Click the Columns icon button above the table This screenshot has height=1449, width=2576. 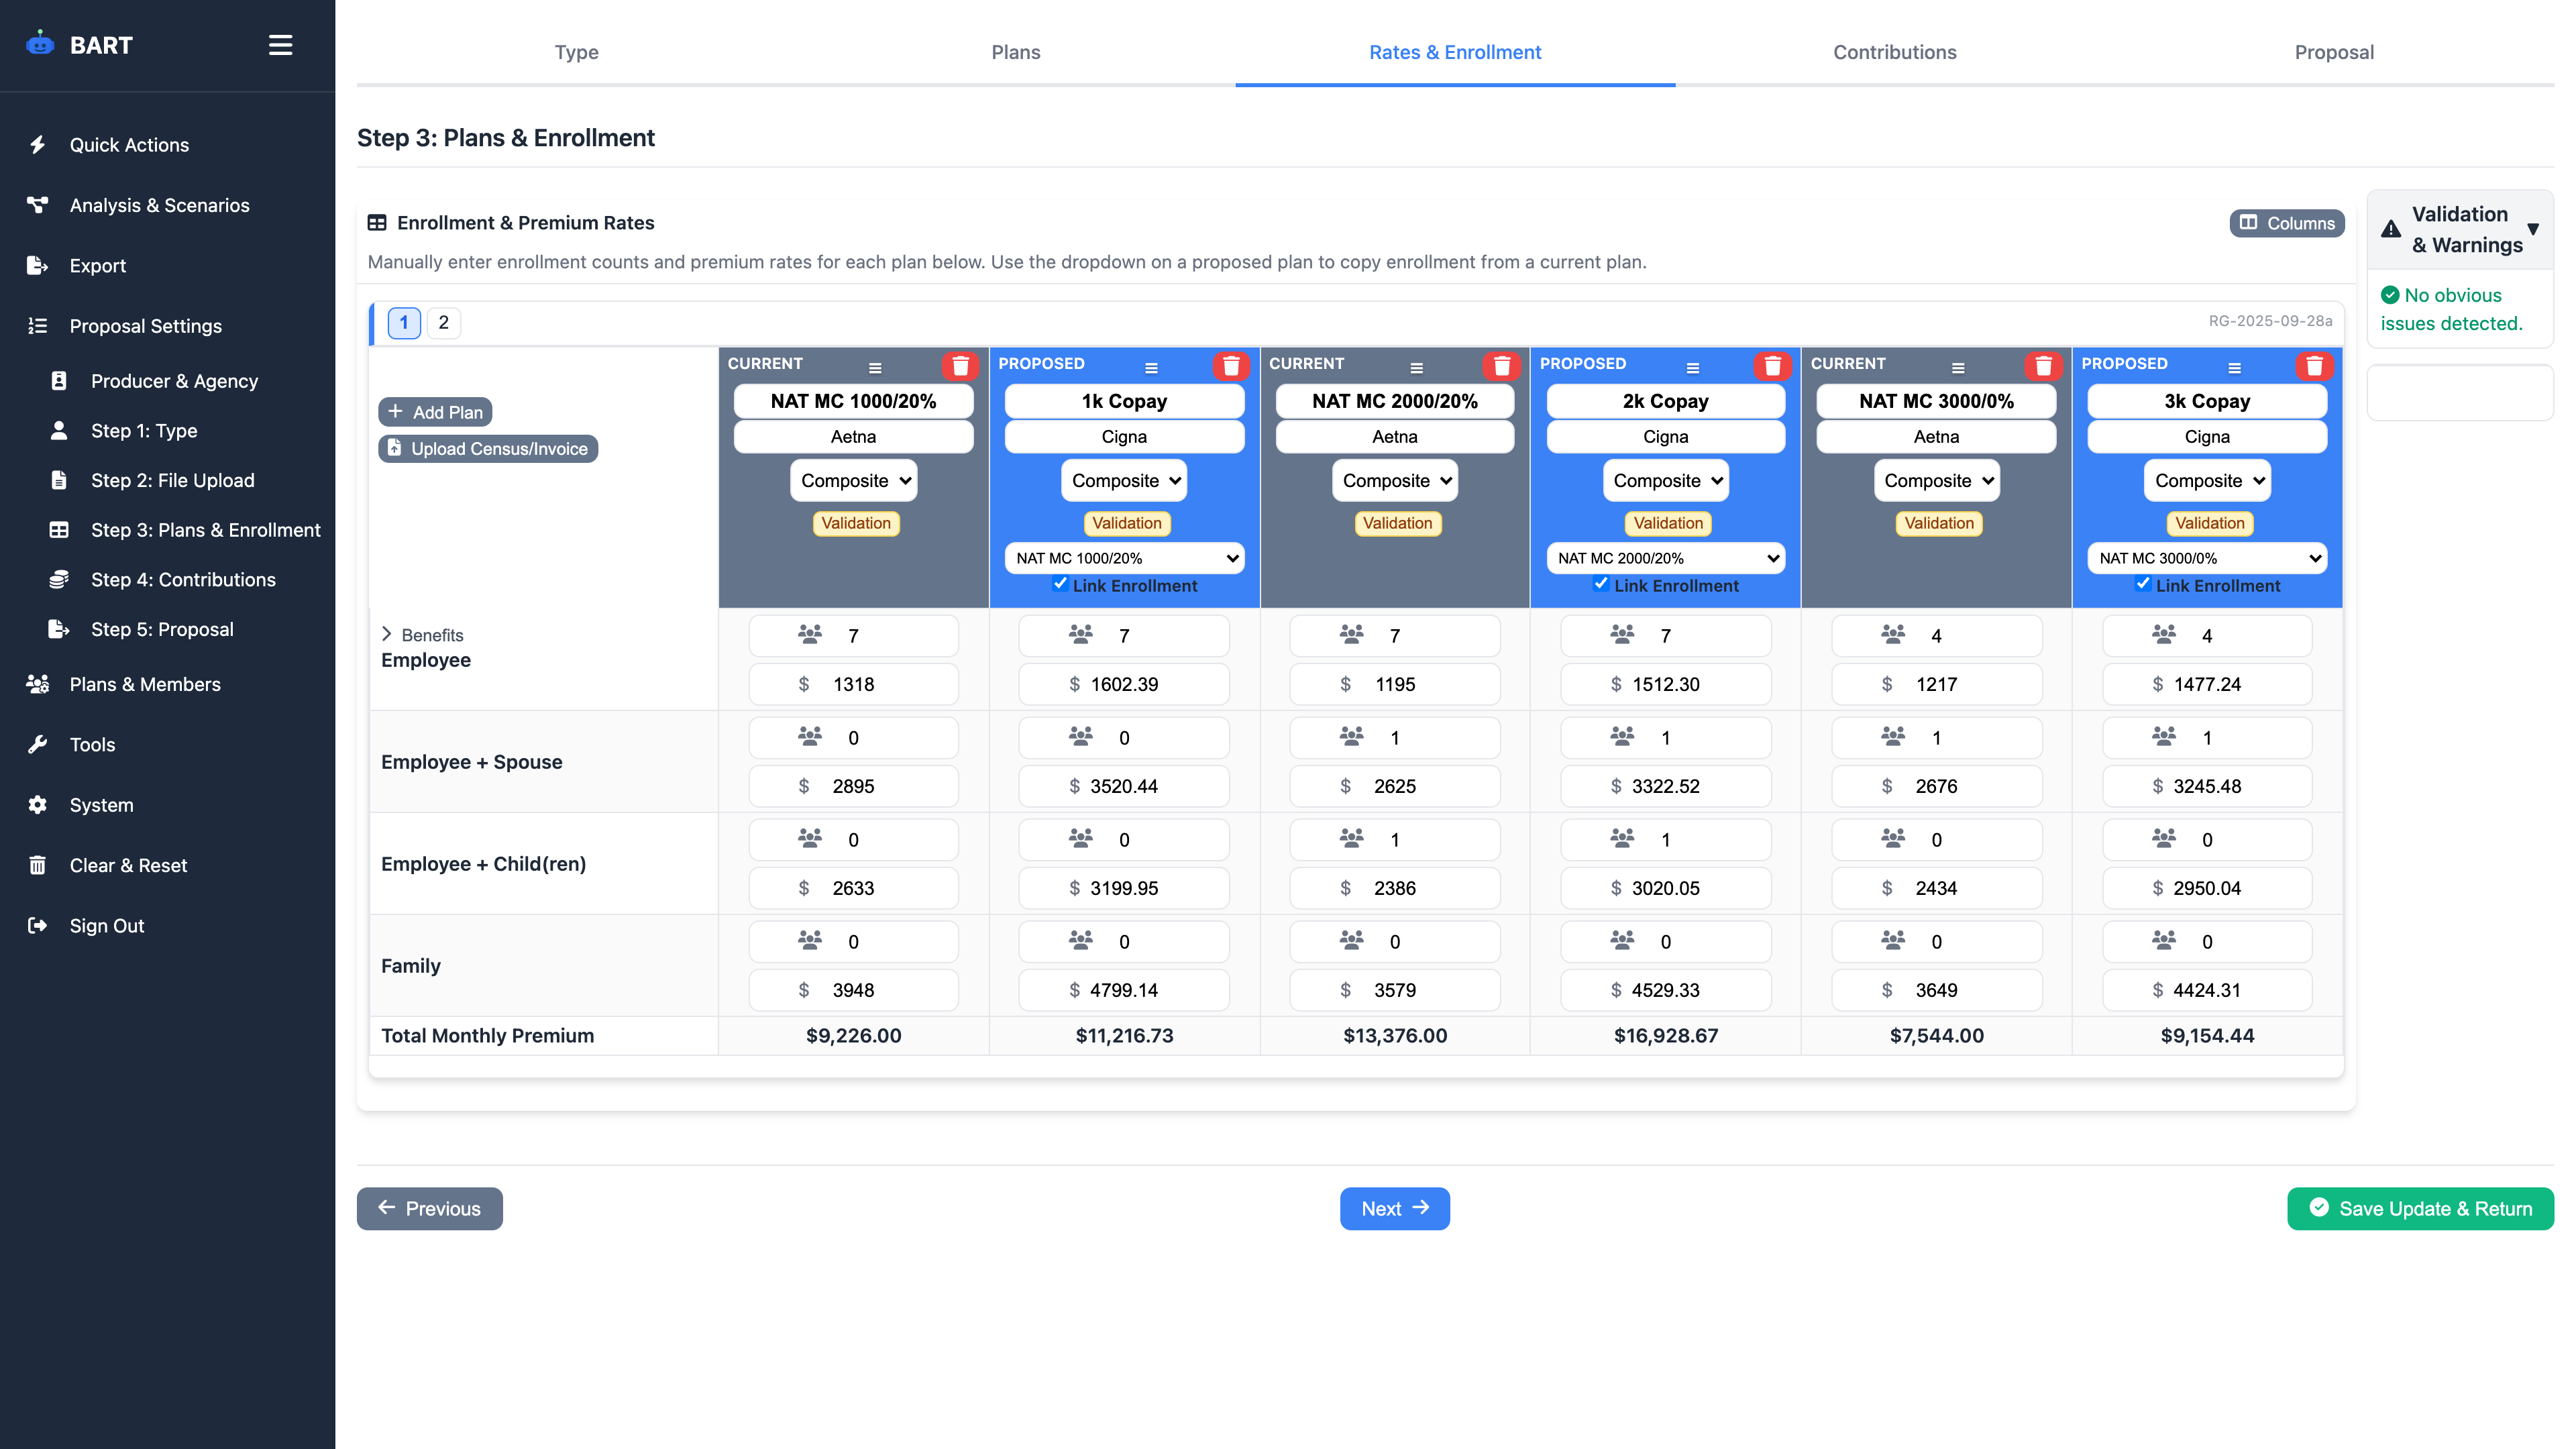[2250, 223]
